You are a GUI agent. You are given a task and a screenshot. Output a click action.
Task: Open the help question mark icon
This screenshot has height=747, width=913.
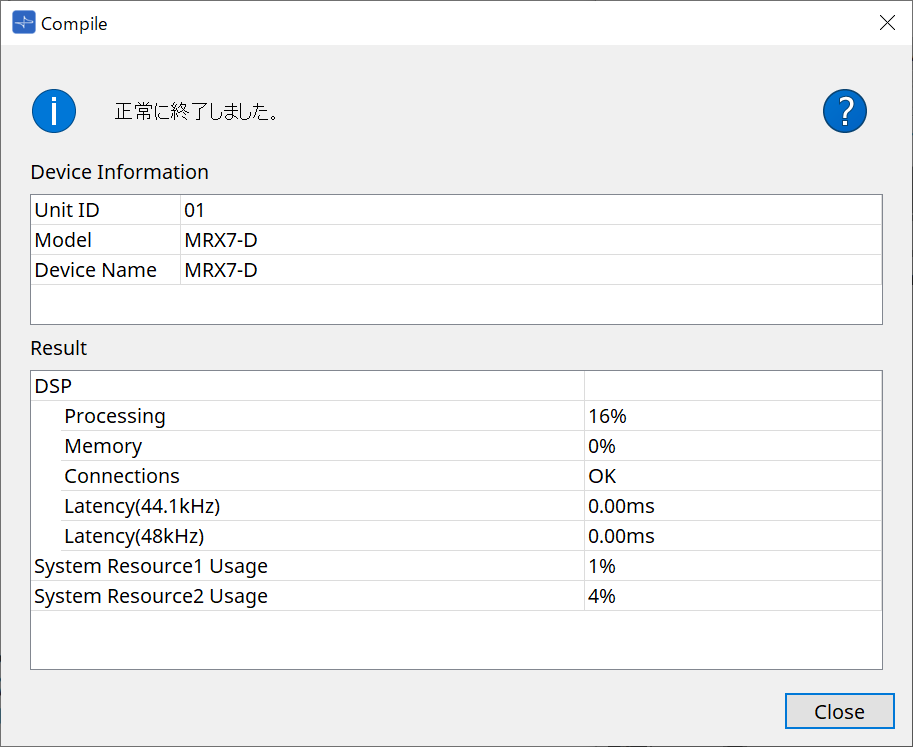[x=844, y=111]
